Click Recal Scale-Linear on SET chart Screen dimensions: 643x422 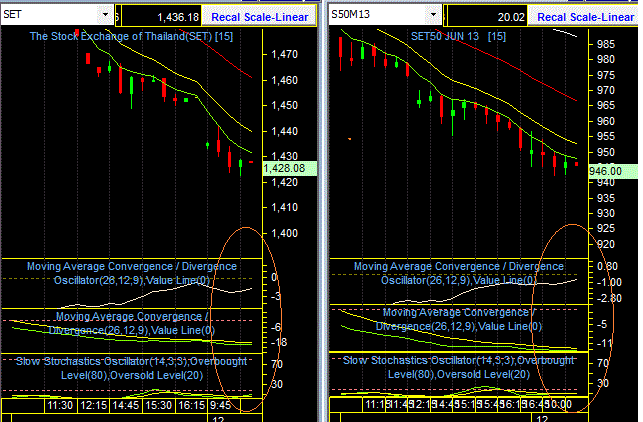point(260,17)
